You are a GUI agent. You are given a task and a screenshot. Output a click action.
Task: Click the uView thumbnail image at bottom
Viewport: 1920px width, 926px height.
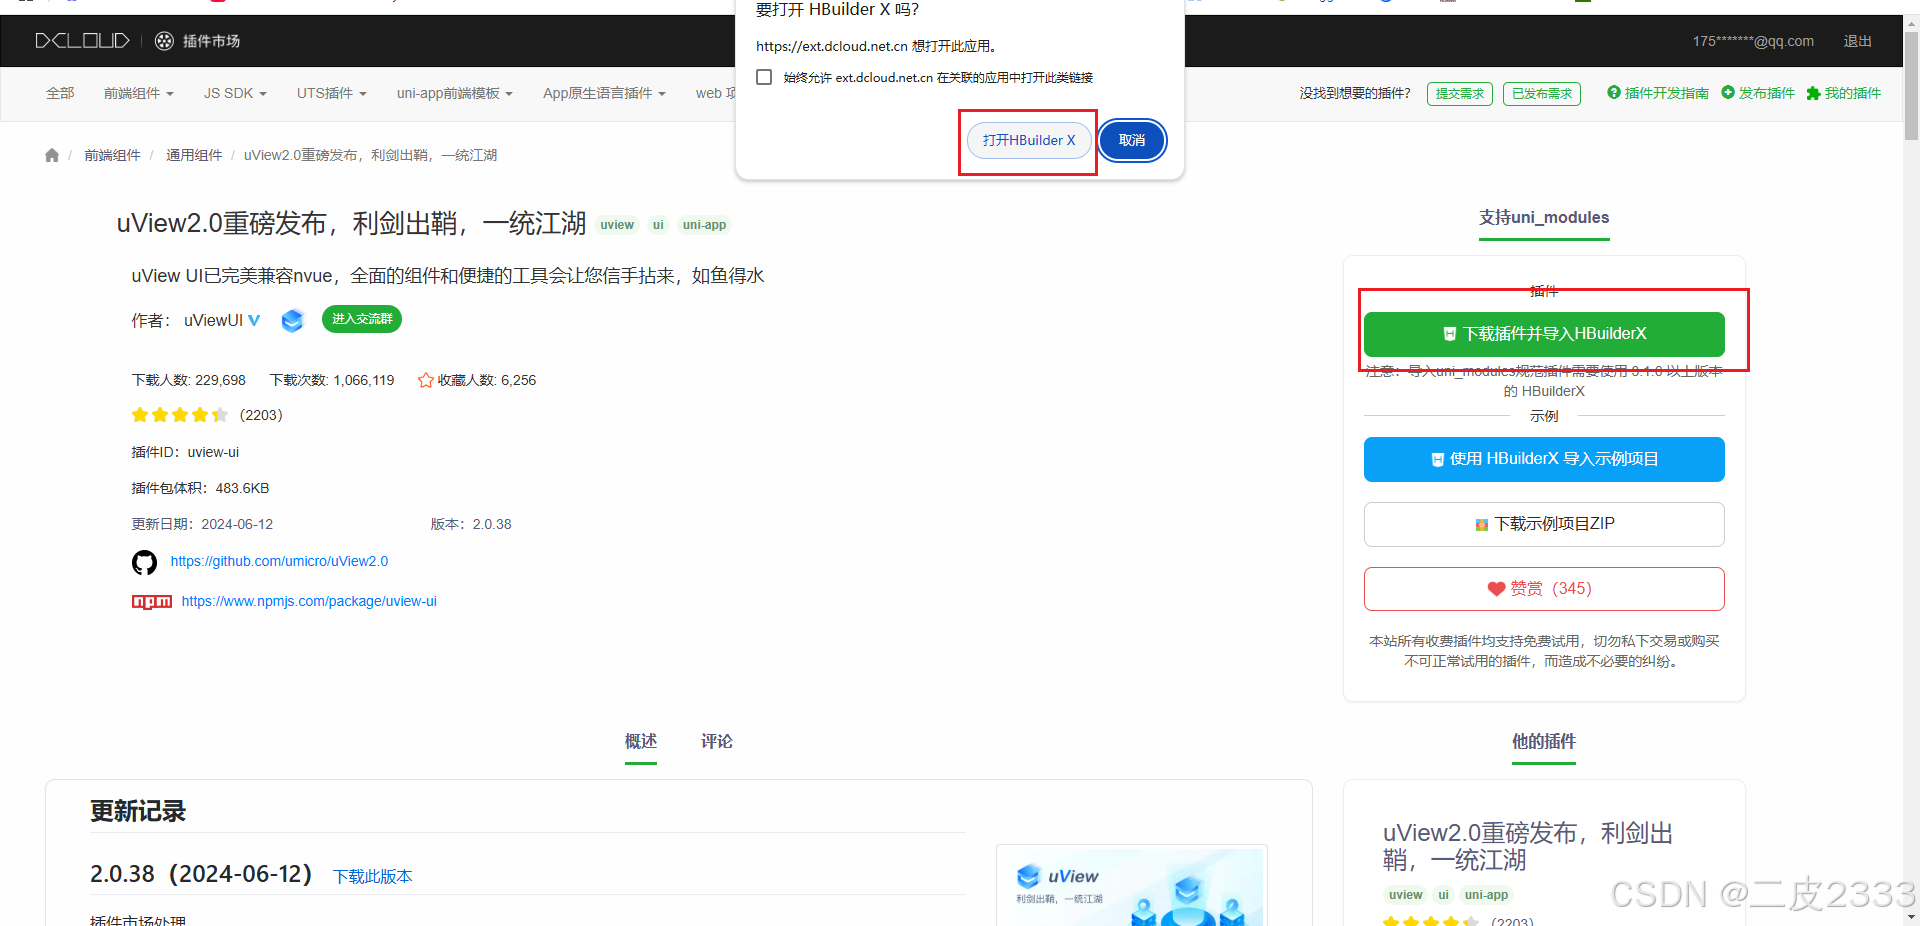tap(1132, 886)
